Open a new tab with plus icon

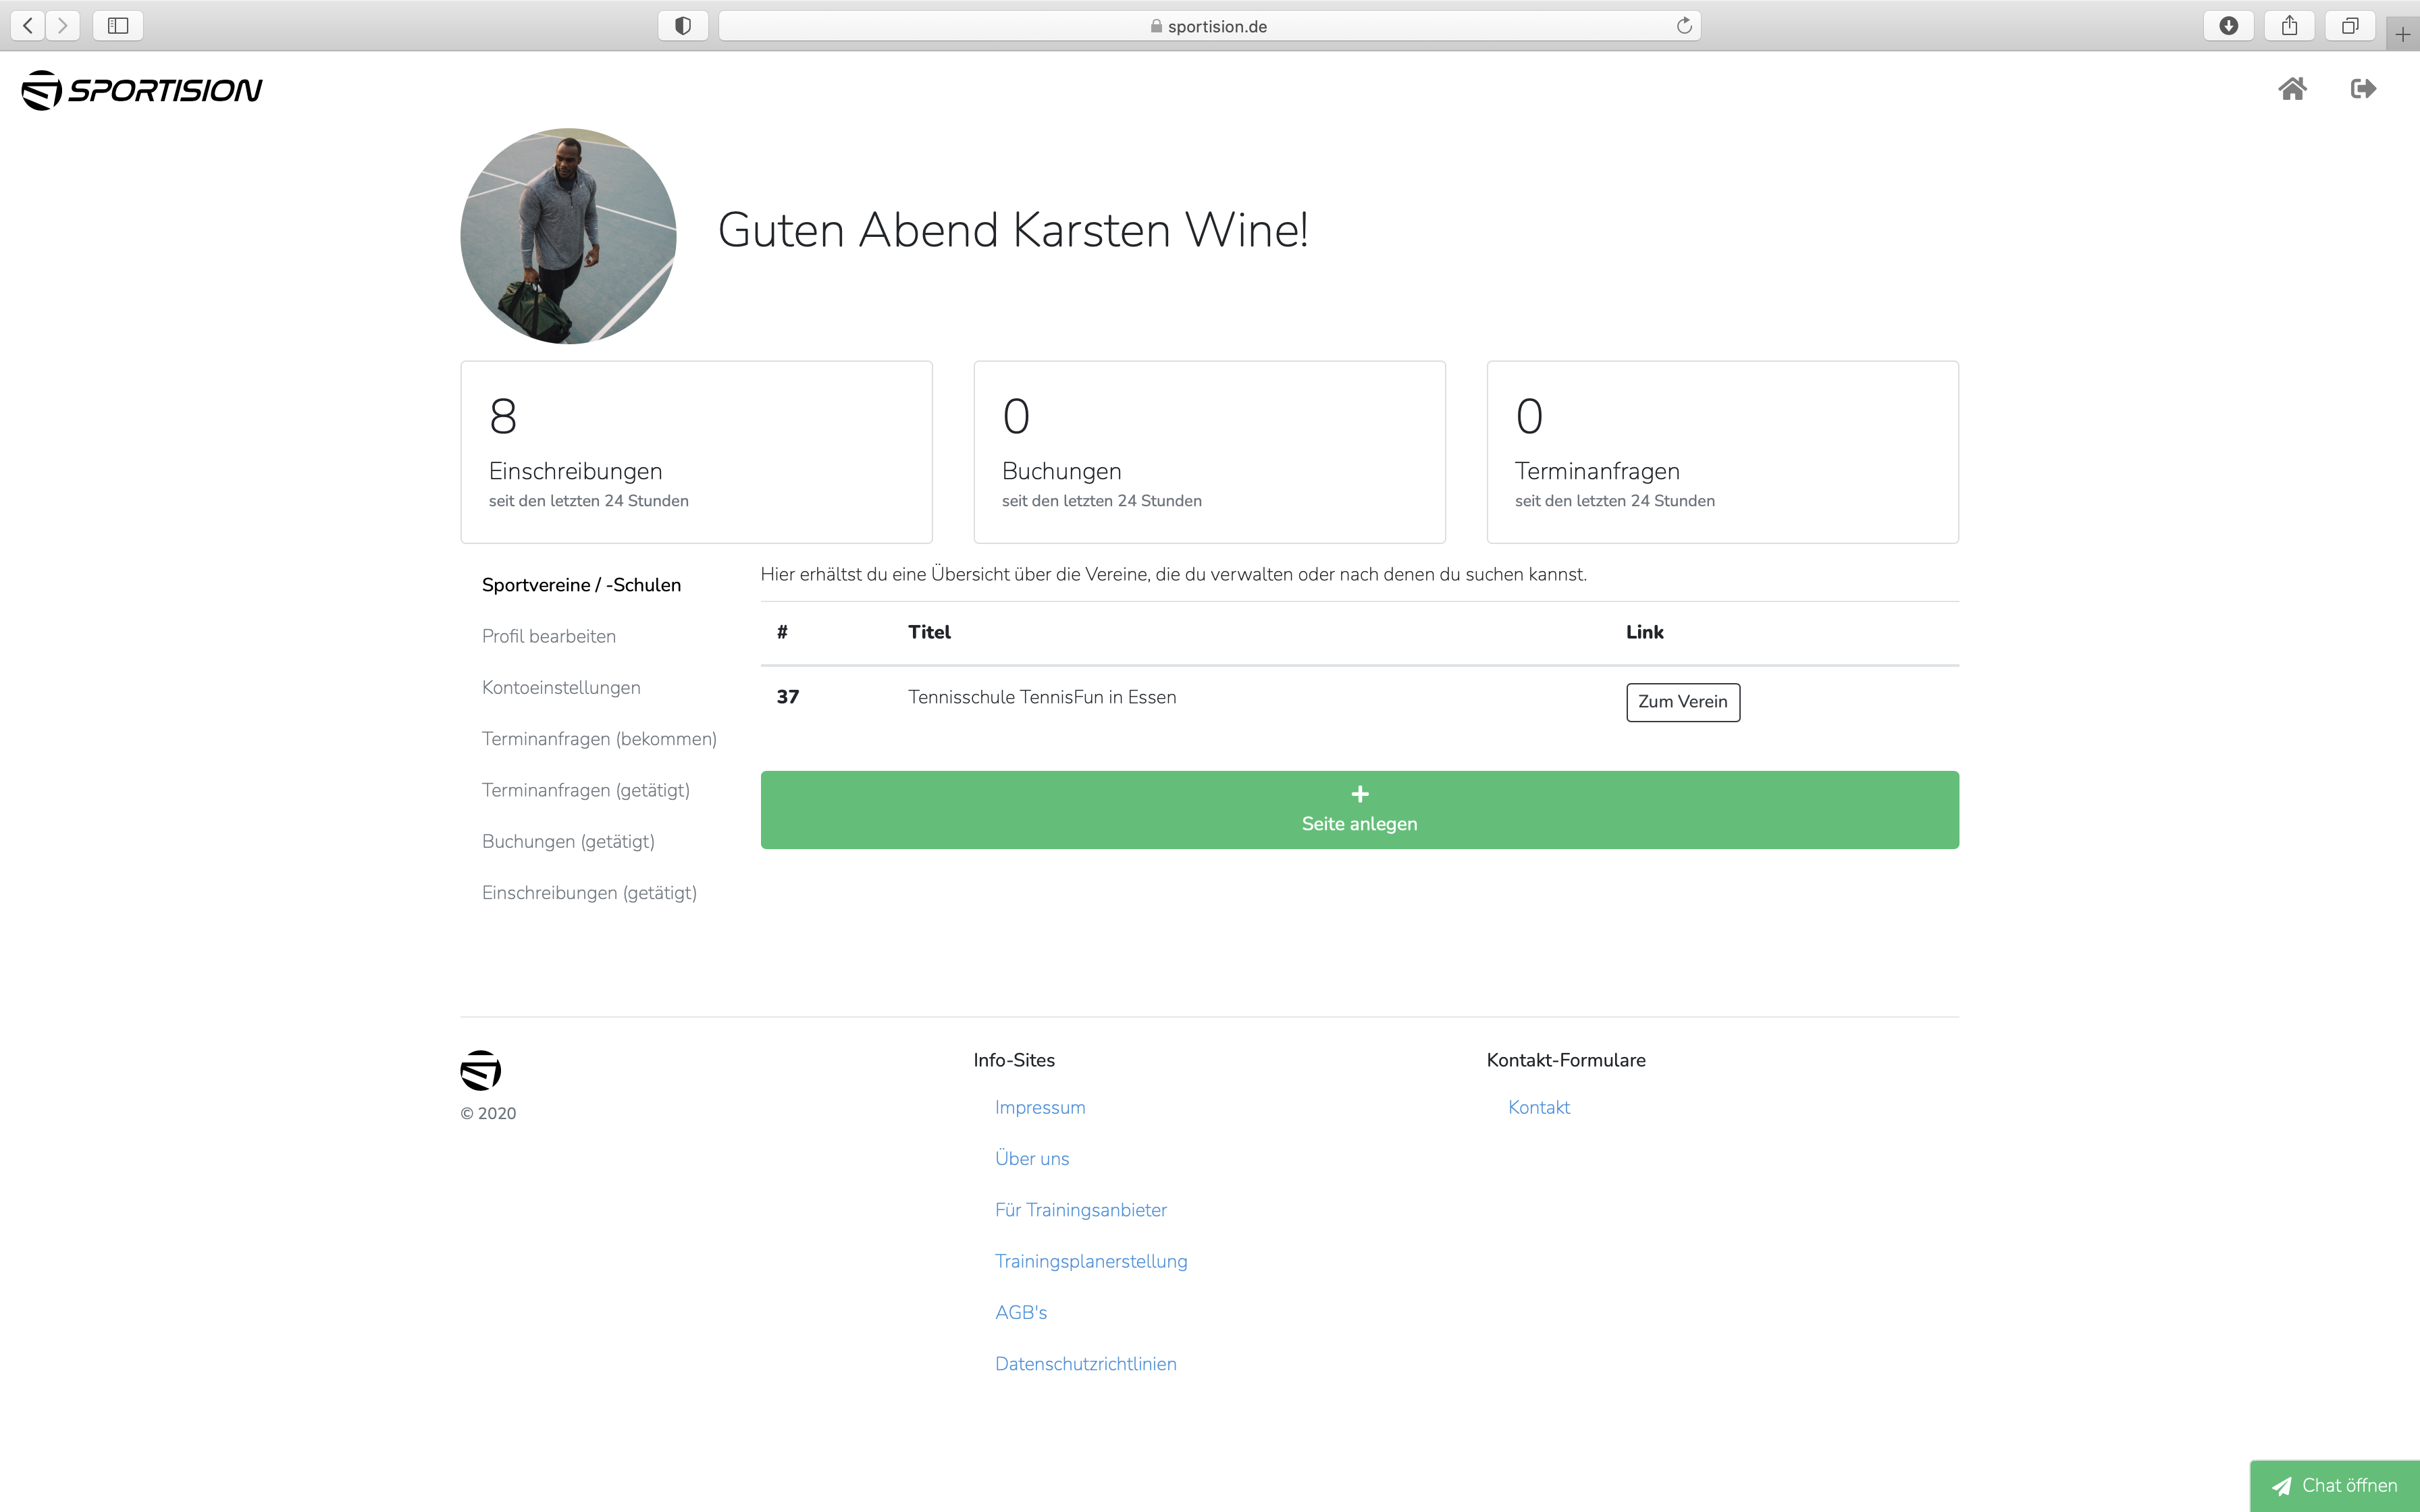(x=2402, y=34)
